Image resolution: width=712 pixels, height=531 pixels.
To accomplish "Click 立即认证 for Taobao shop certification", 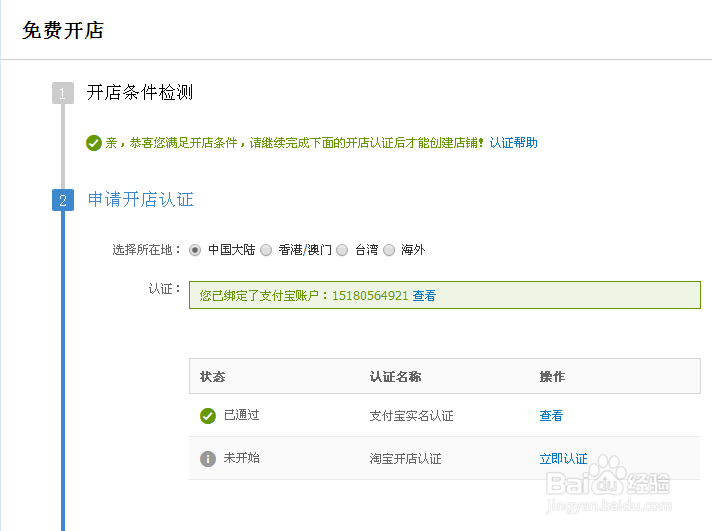I will click(x=563, y=459).
